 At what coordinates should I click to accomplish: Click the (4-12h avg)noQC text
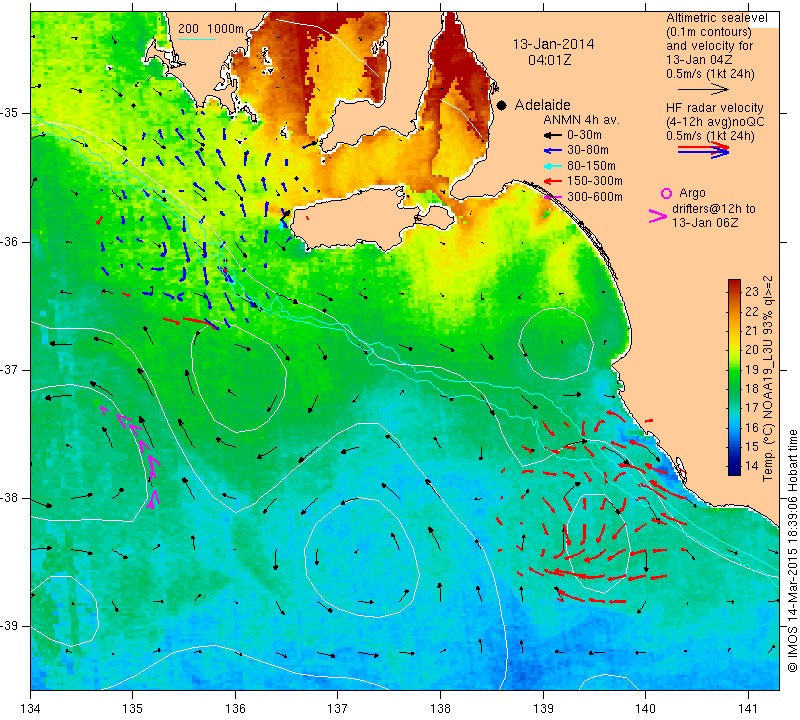pos(715,122)
